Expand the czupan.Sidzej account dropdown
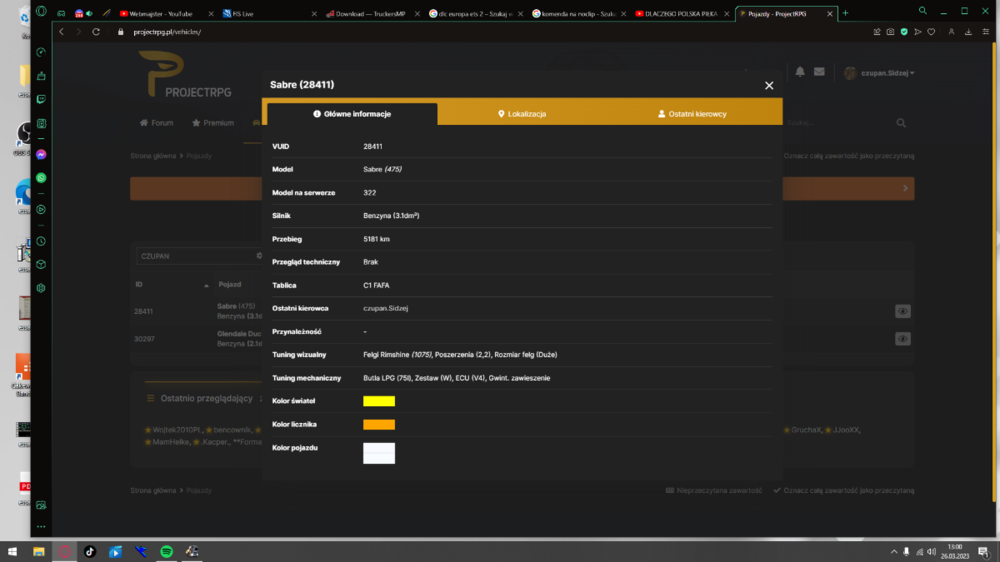 [x=879, y=73]
